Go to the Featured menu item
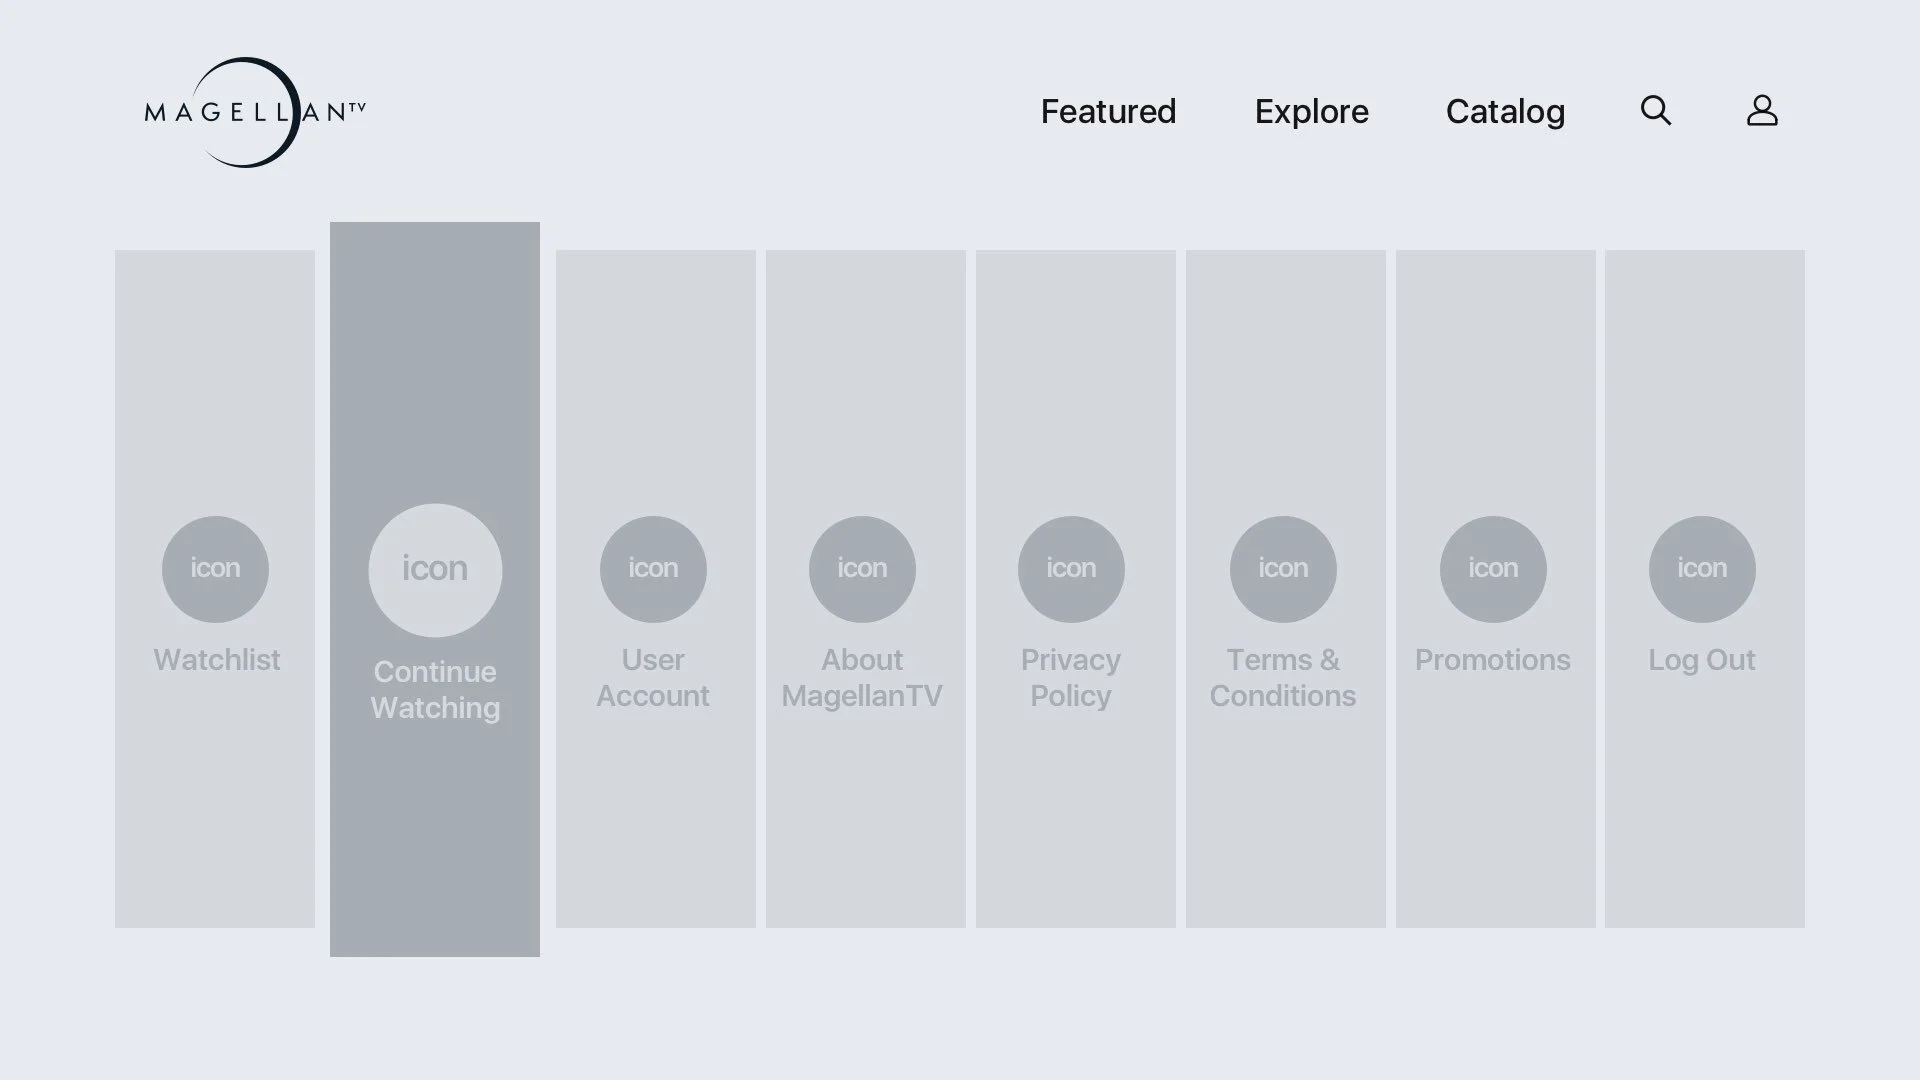 click(x=1108, y=111)
